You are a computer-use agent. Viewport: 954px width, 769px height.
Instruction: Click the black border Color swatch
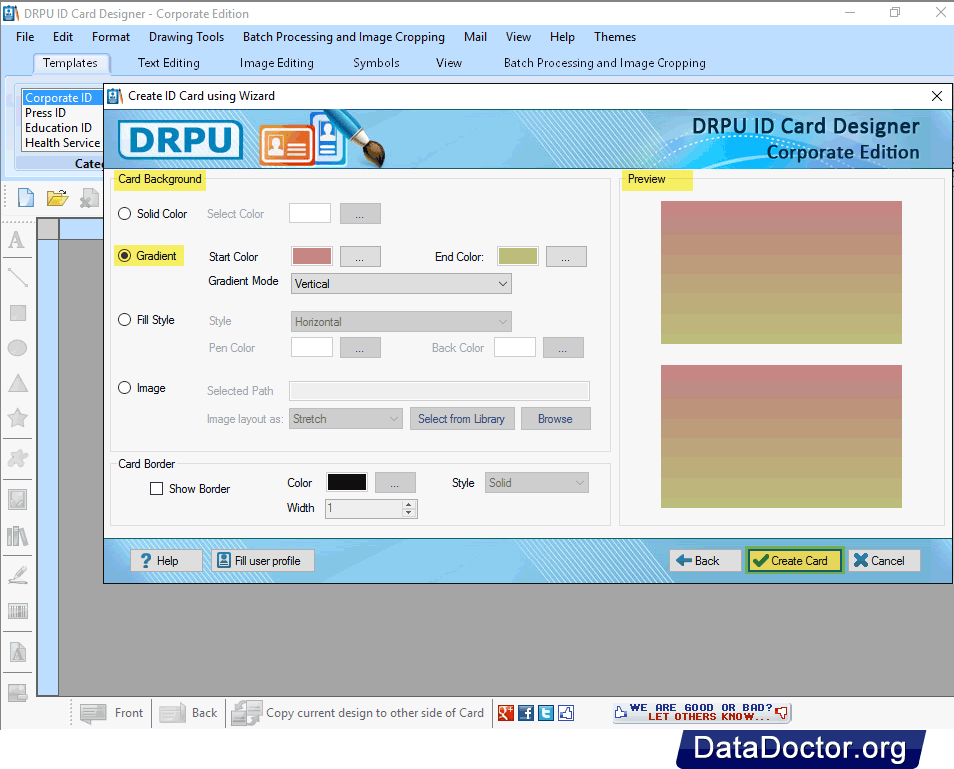tap(347, 482)
